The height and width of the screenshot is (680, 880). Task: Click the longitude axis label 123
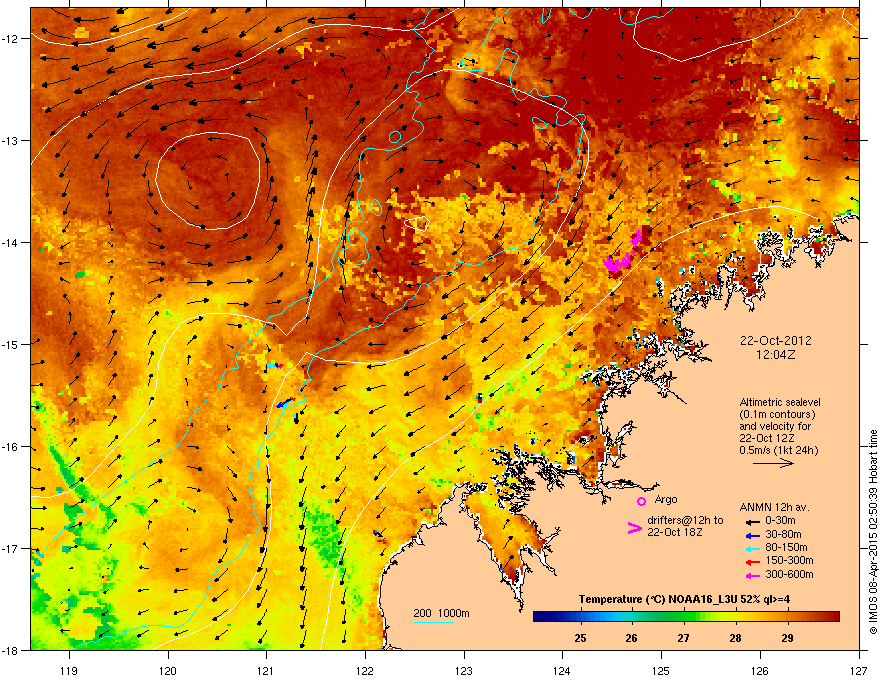click(464, 670)
